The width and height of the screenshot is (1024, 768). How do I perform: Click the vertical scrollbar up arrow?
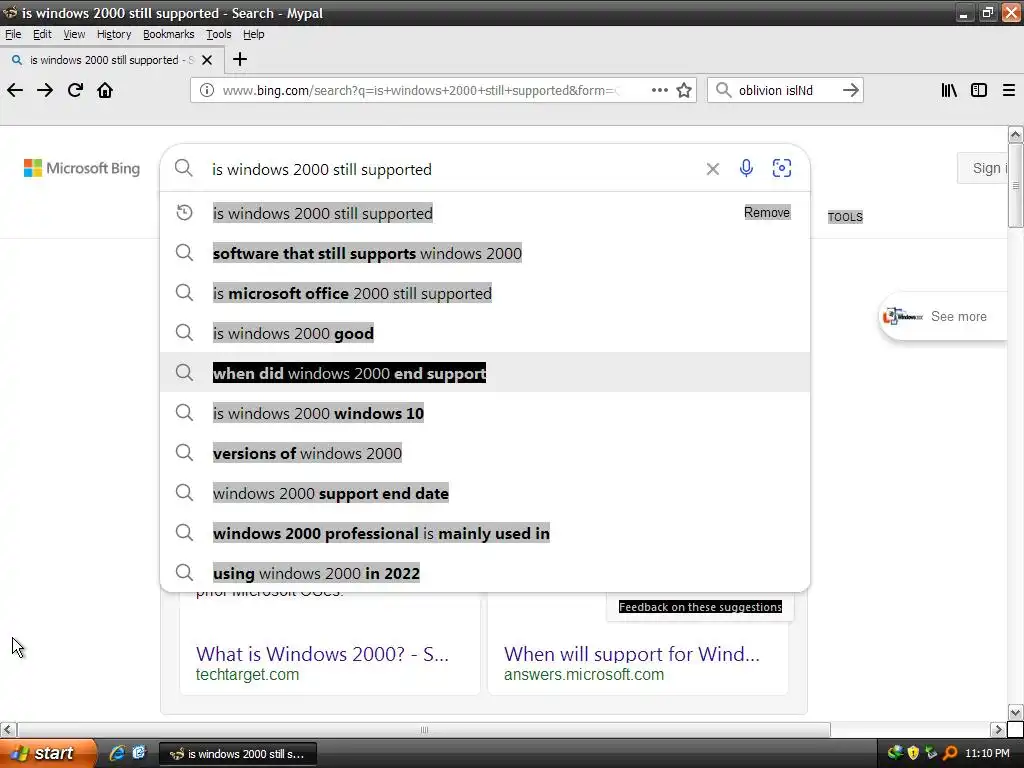coord(1015,135)
